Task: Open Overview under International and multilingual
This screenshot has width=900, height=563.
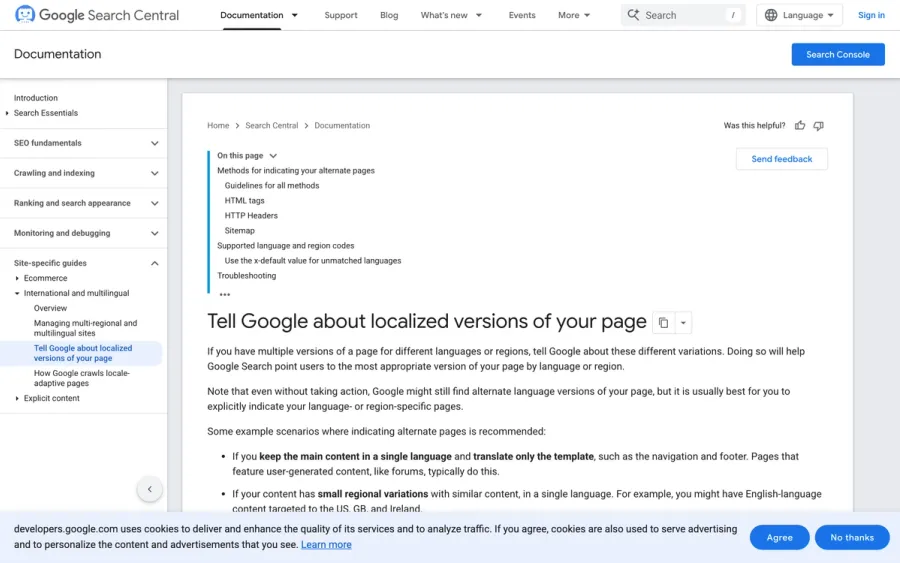Action: [51, 308]
